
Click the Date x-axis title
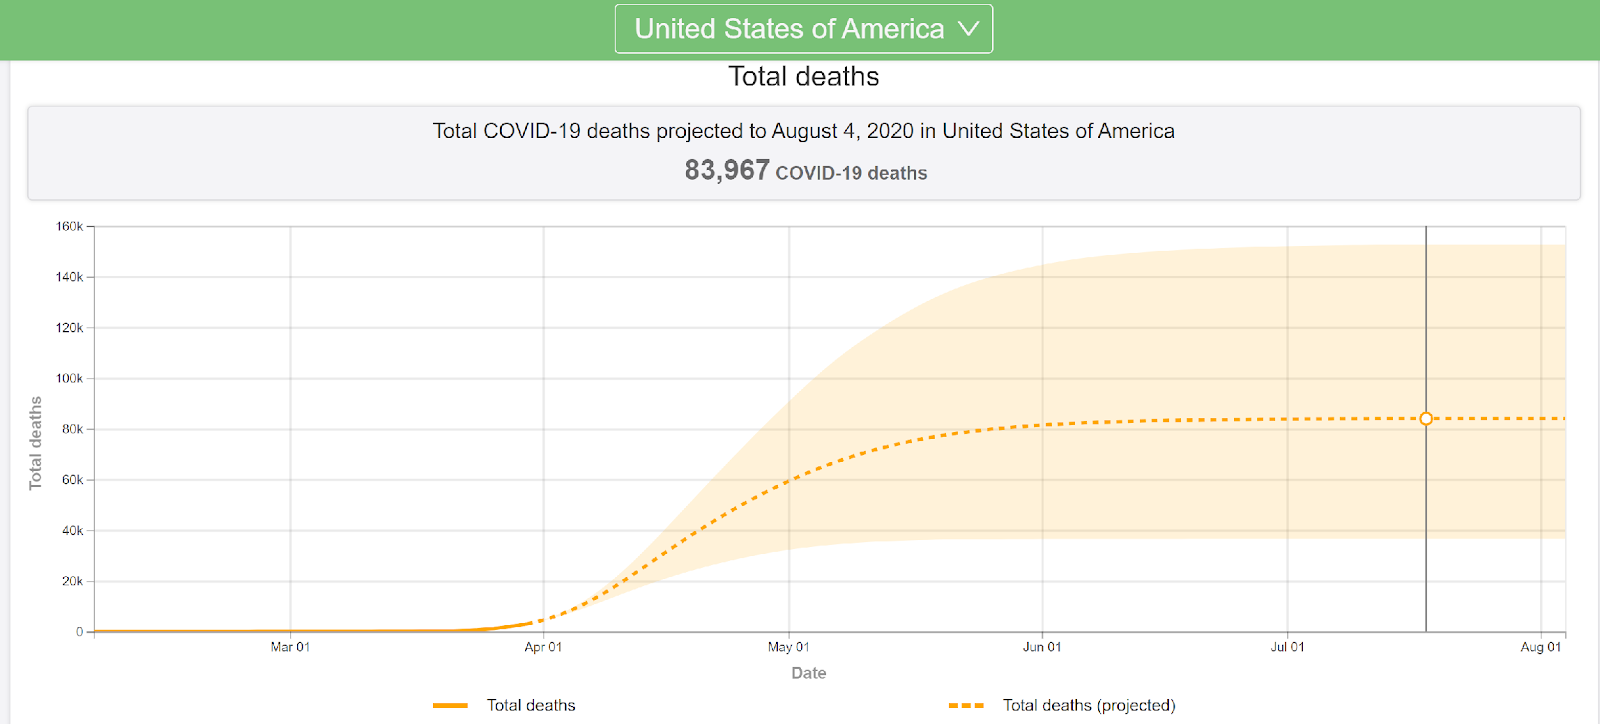(x=808, y=673)
